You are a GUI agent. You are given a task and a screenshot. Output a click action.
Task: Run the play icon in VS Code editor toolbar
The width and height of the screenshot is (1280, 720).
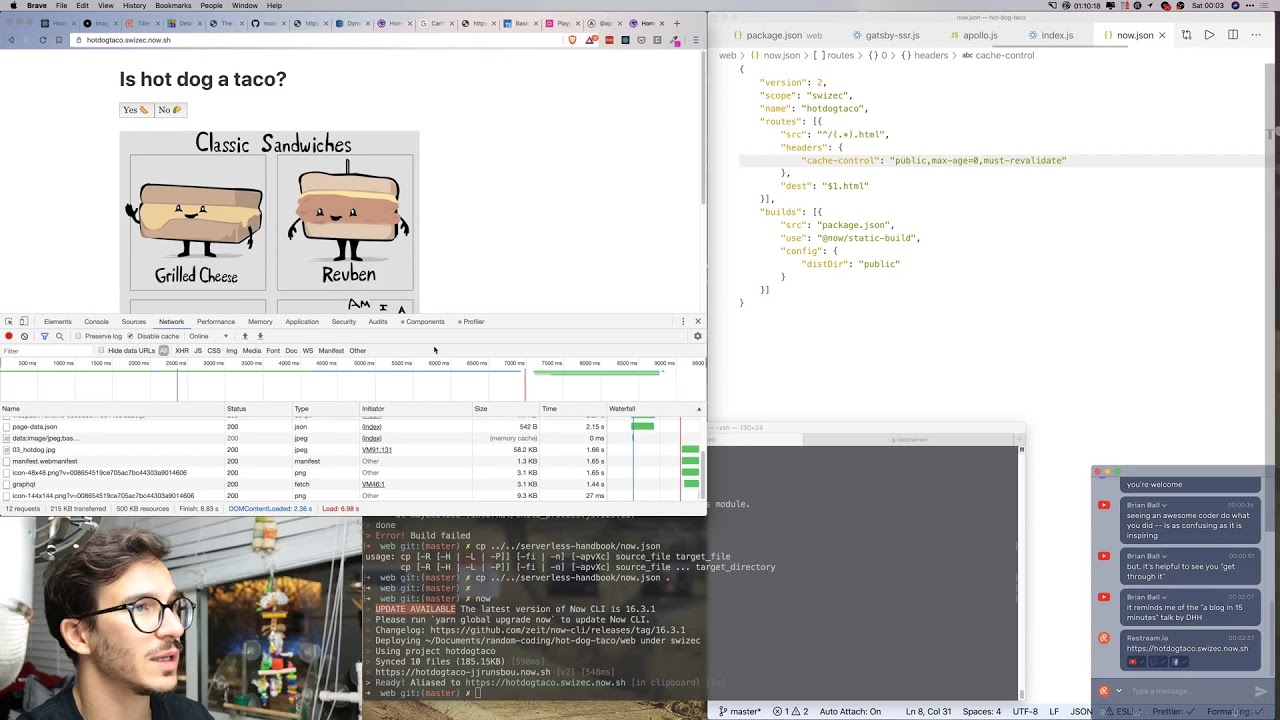tap(1209, 35)
